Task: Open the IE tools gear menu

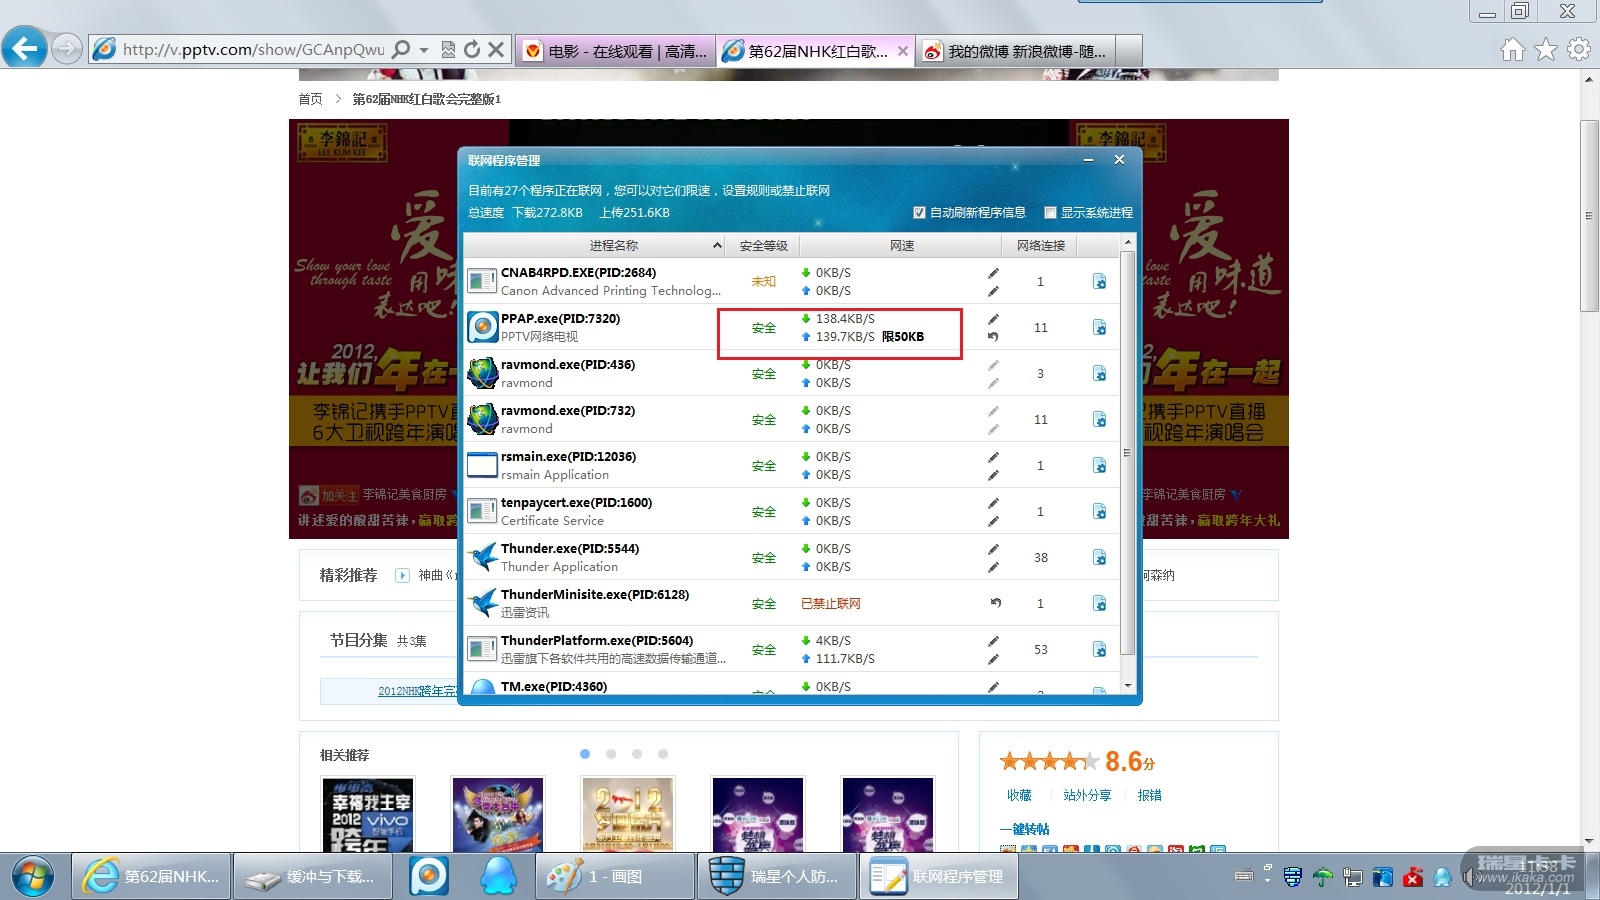Action: click(1579, 49)
